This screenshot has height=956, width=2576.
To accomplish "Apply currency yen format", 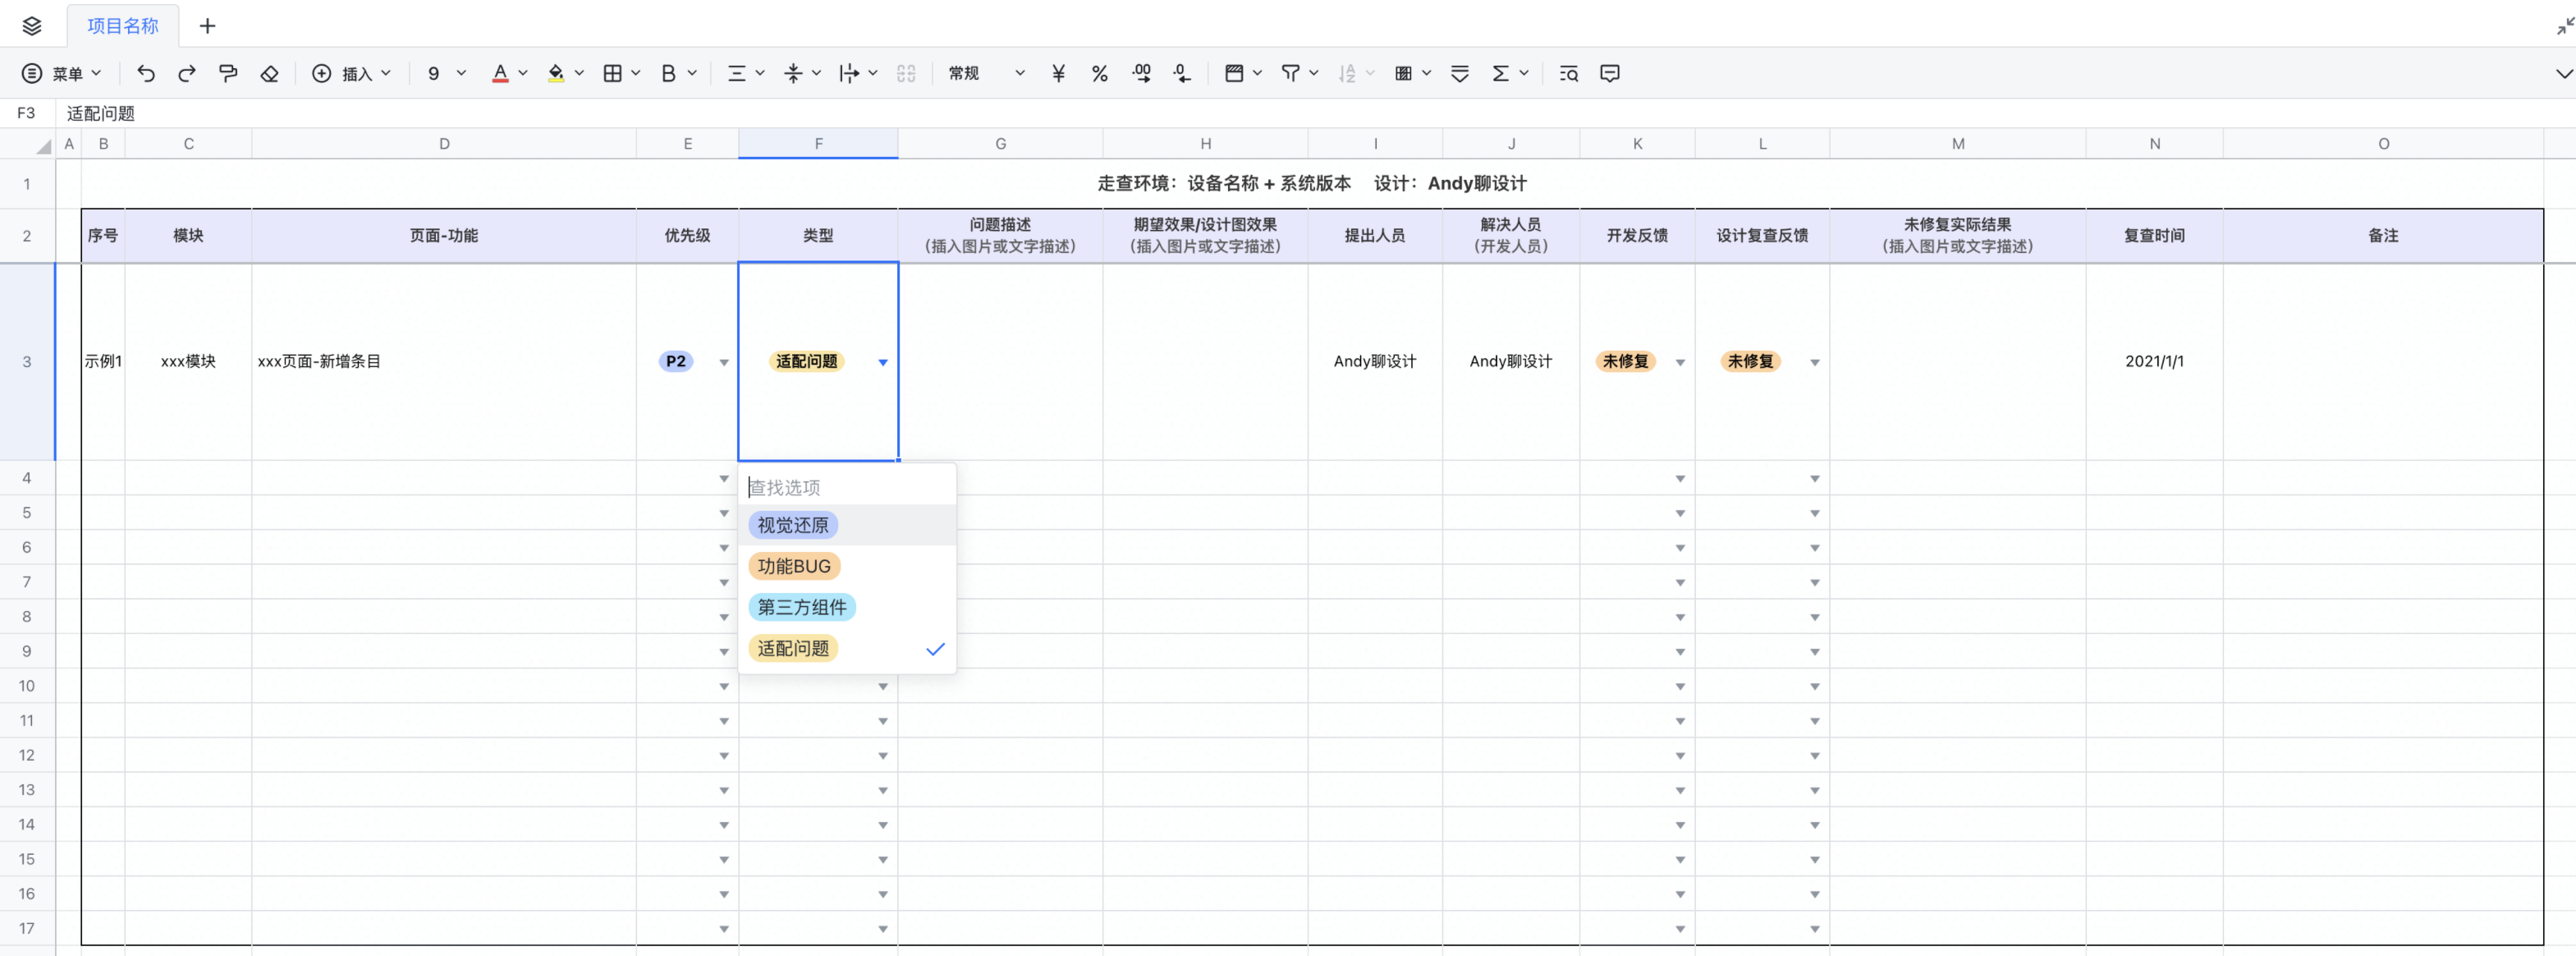I will tap(1058, 73).
